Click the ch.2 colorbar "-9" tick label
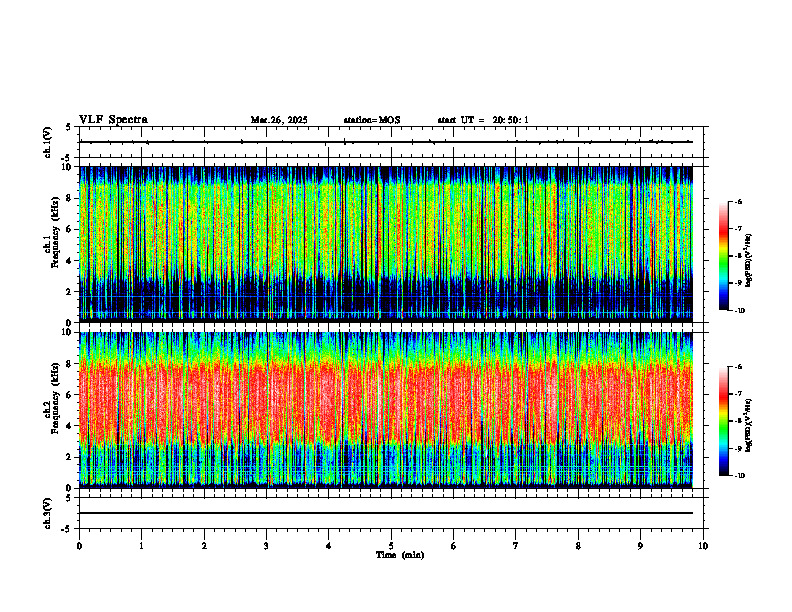 click(738, 448)
